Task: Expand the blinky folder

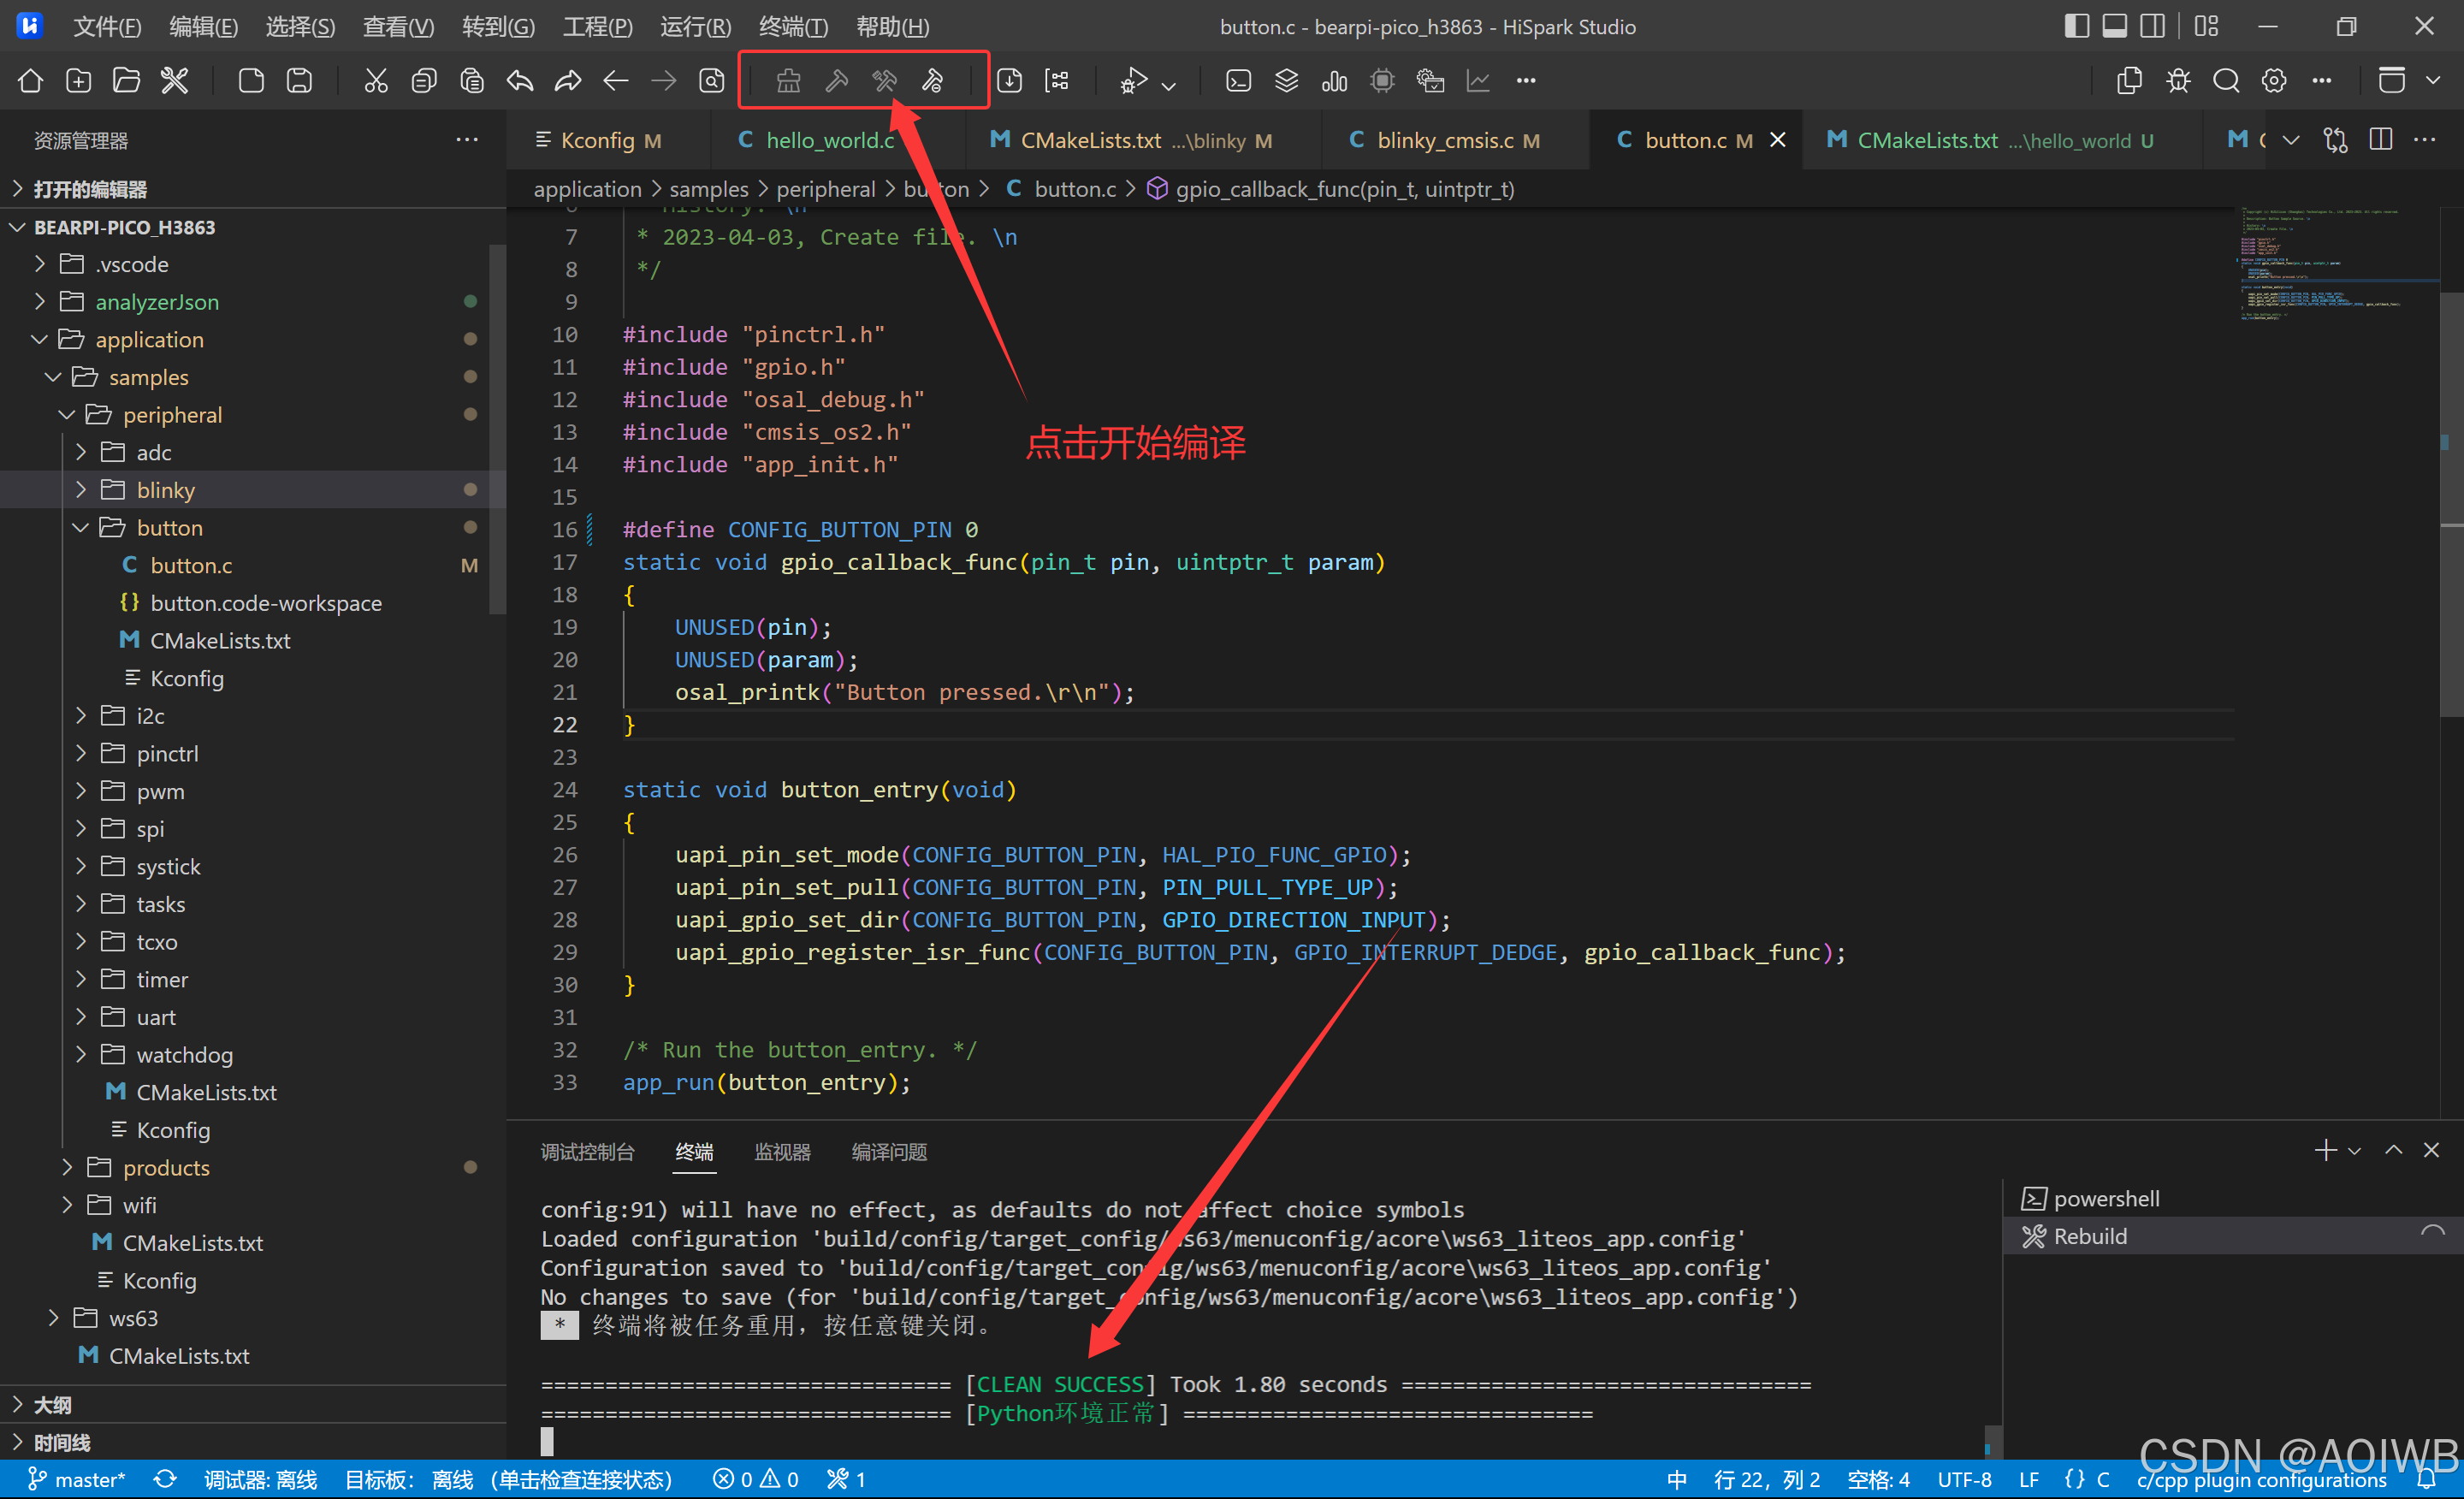Action: click(x=165, y=490)
